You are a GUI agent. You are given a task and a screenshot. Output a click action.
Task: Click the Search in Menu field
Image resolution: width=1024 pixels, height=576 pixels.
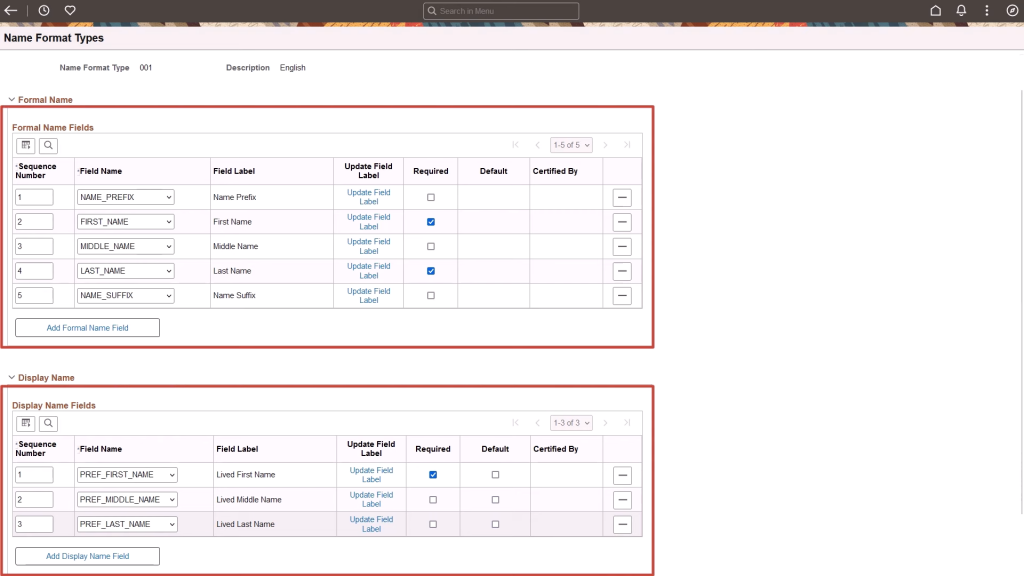click(x=500, y=10)
